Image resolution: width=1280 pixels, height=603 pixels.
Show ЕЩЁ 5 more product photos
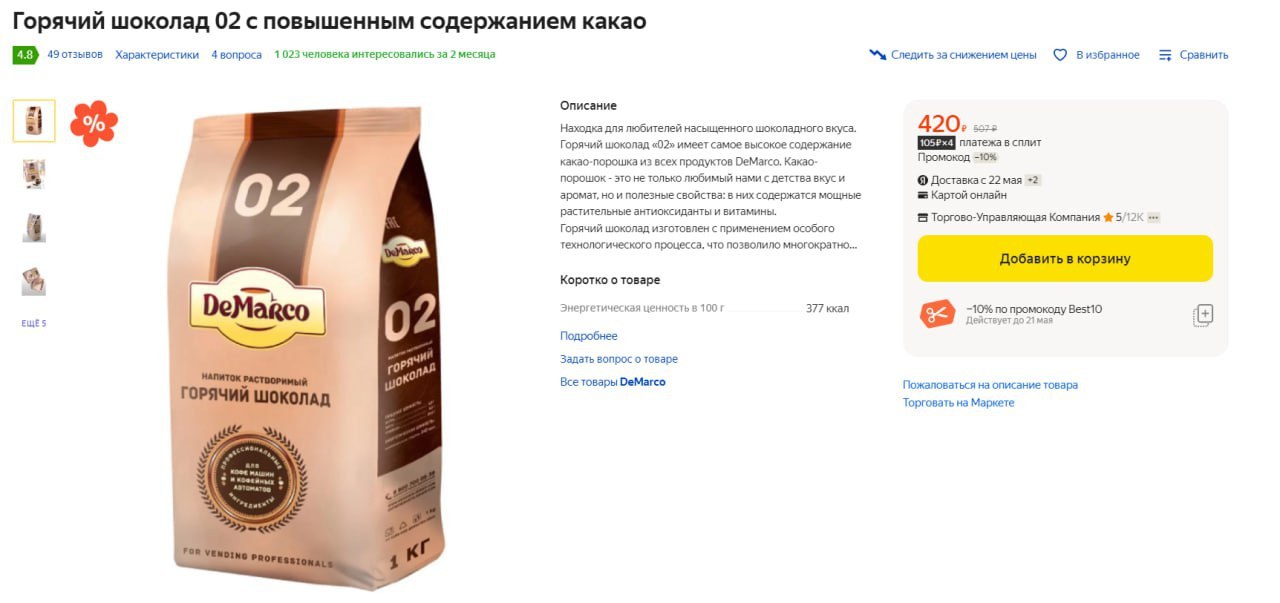(34, 323)
